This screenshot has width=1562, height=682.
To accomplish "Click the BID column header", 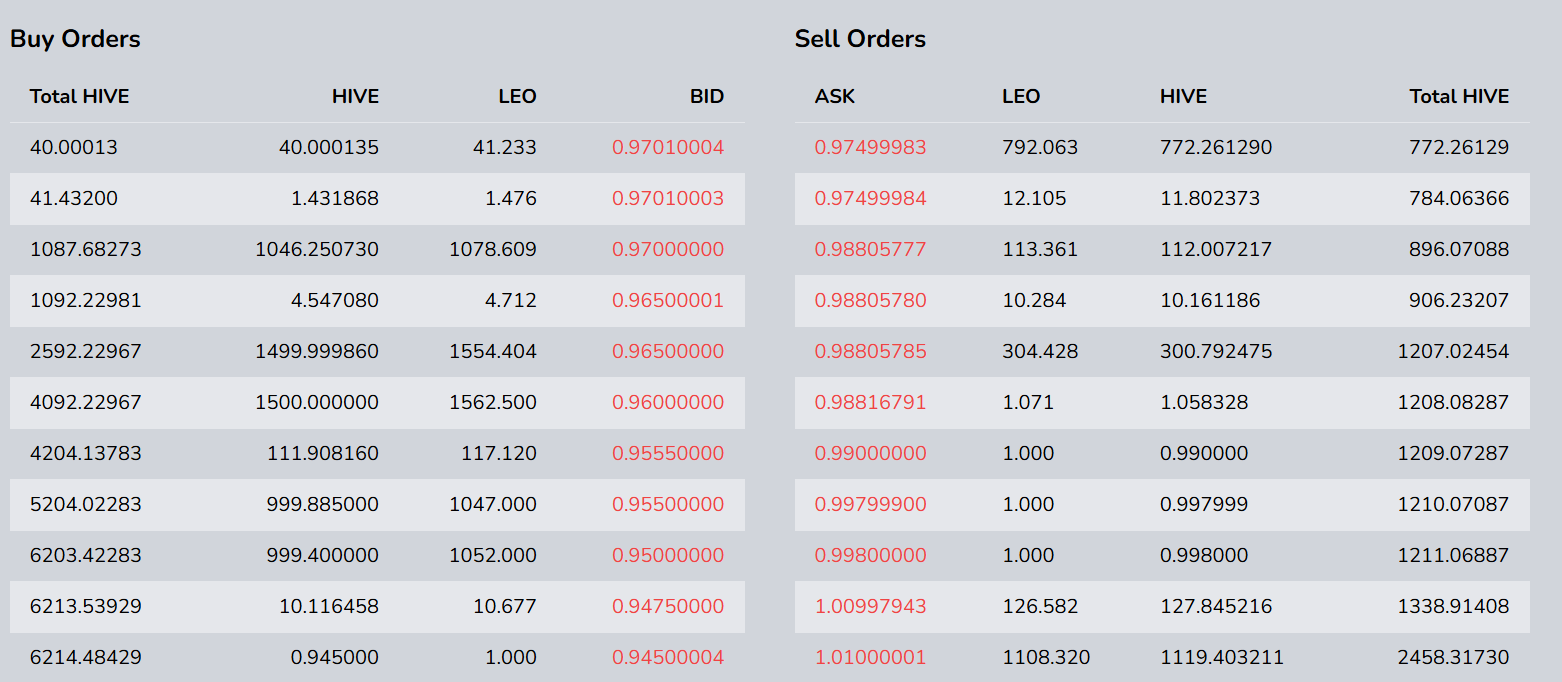I will tap(706, 97).
